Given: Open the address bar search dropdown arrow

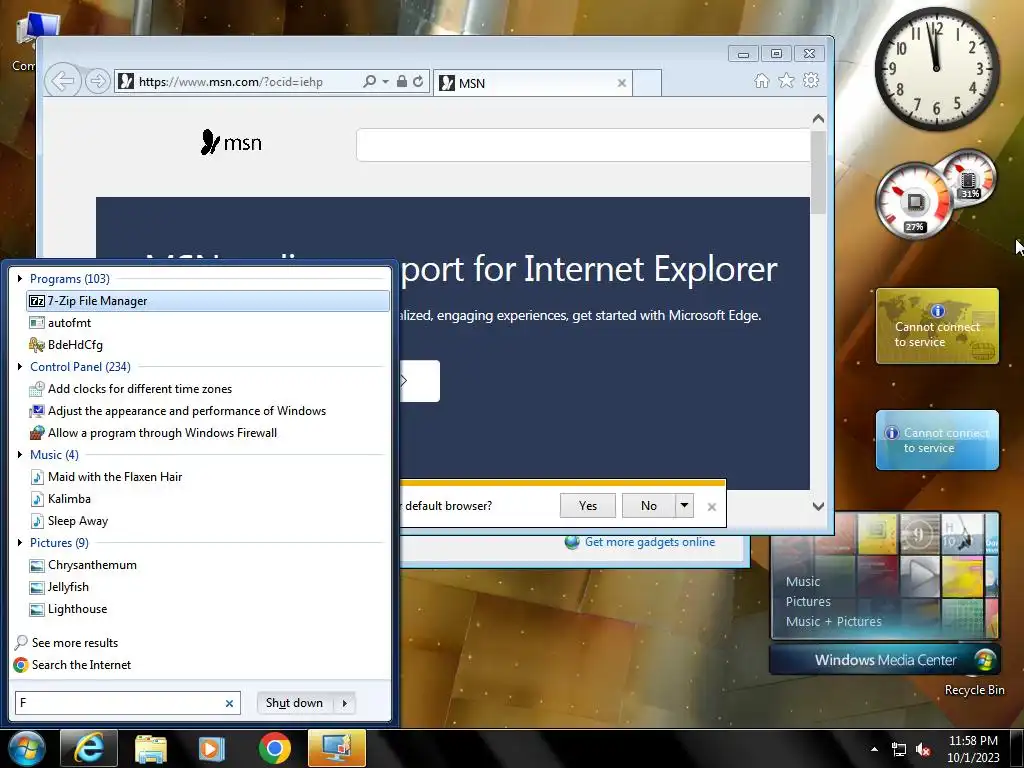Looking at the screenshot, I should pos(385,82).
